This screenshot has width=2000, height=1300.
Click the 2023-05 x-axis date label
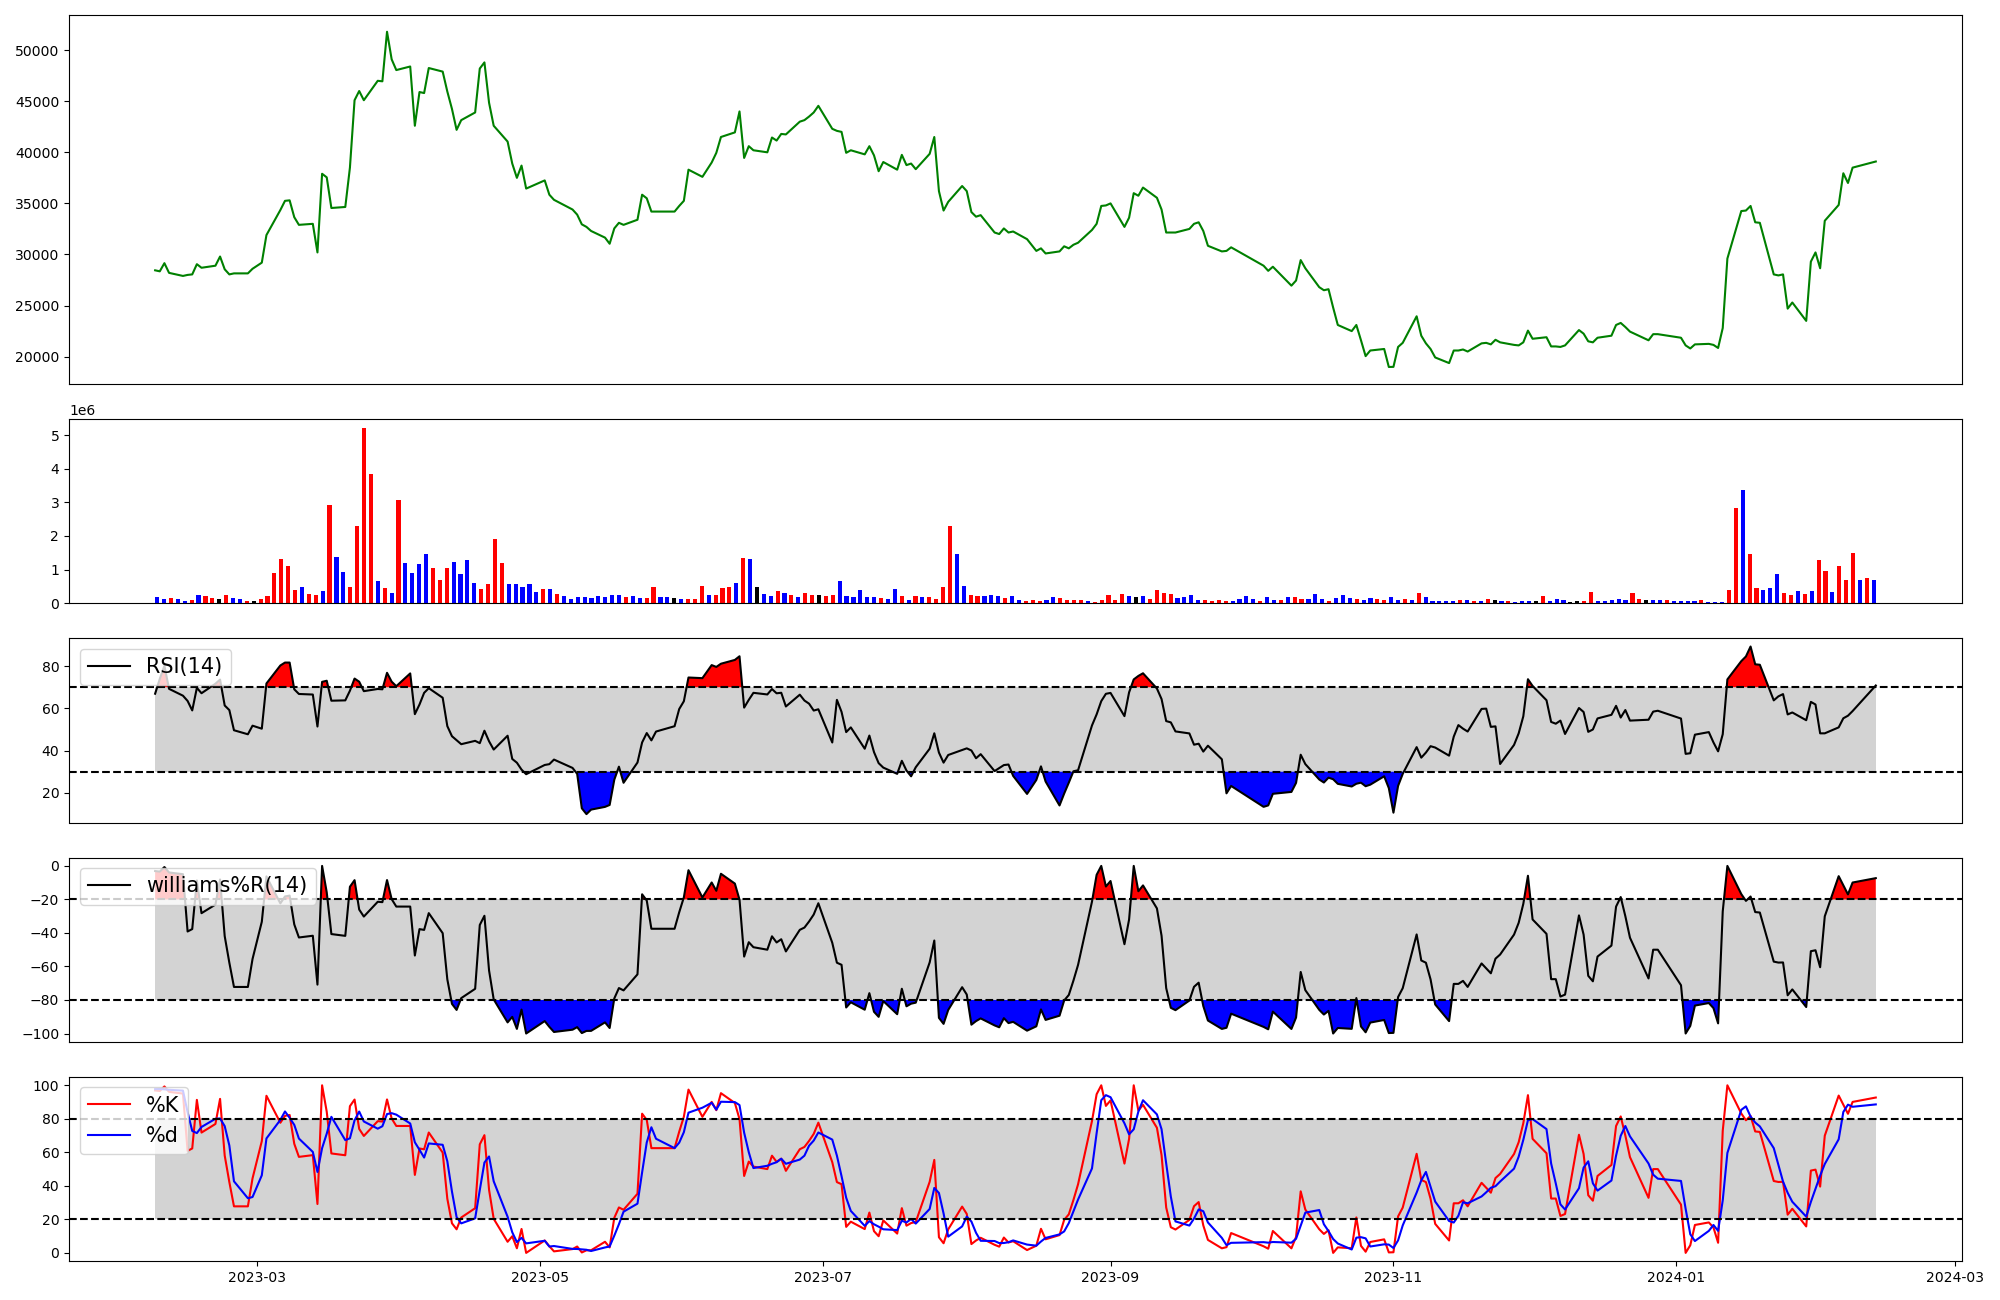click(x=540, y=1276)
